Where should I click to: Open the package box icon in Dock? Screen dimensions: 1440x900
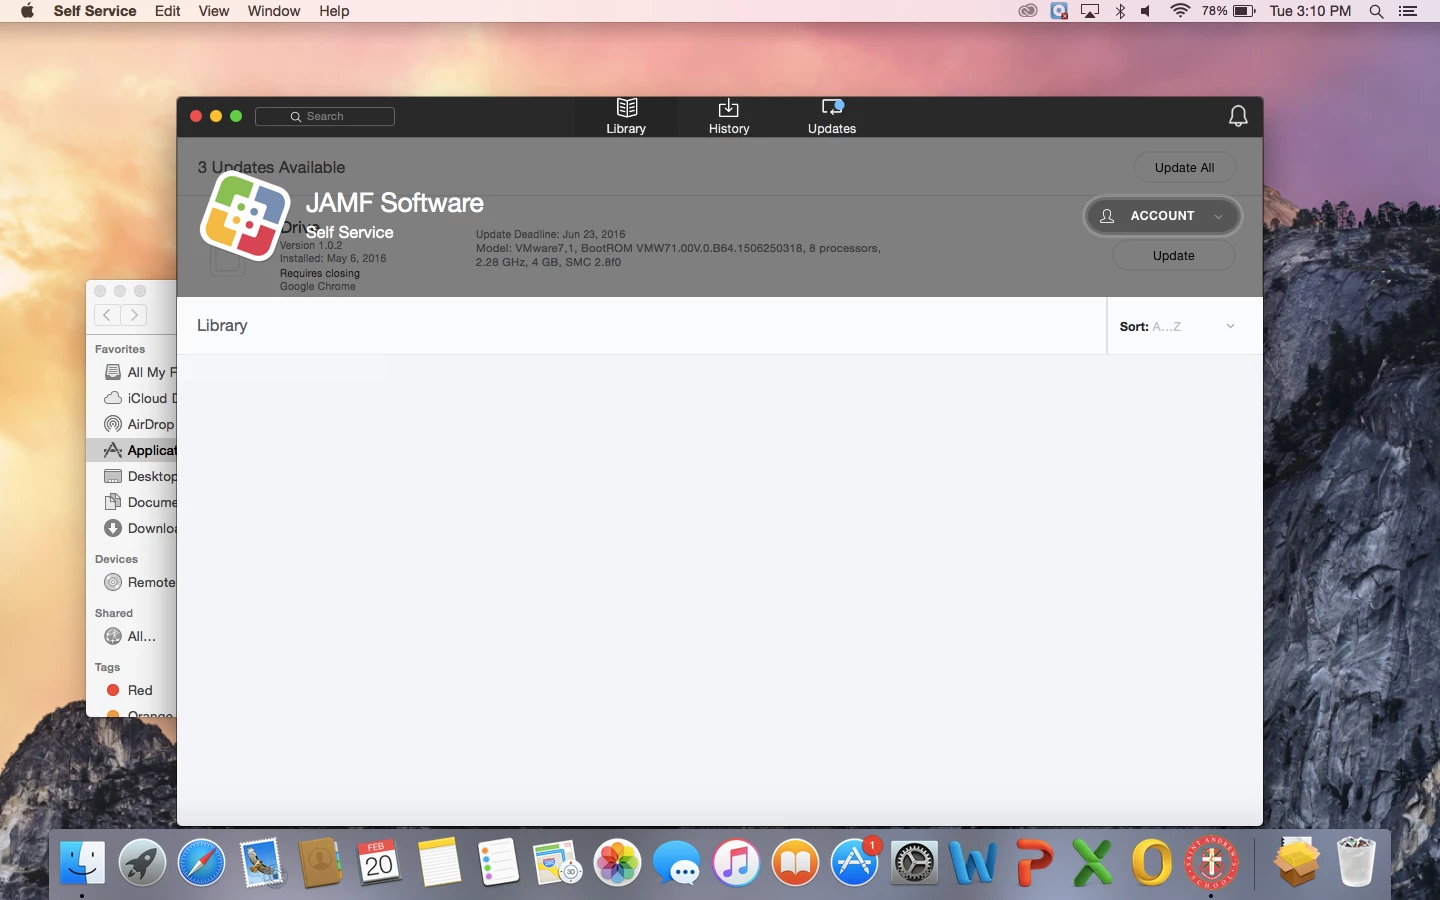[1296, 862]
